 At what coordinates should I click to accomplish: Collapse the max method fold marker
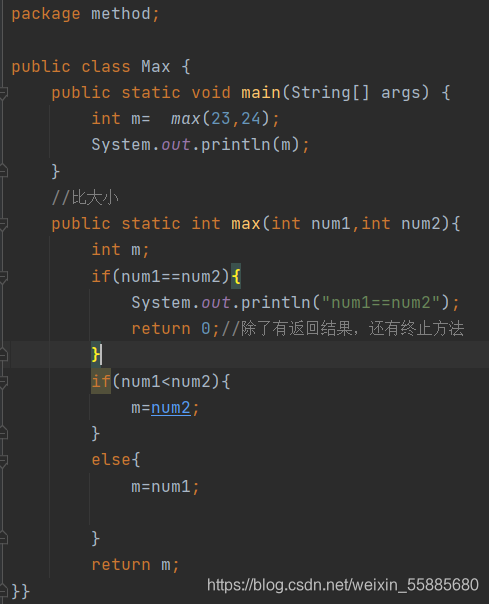3,223
